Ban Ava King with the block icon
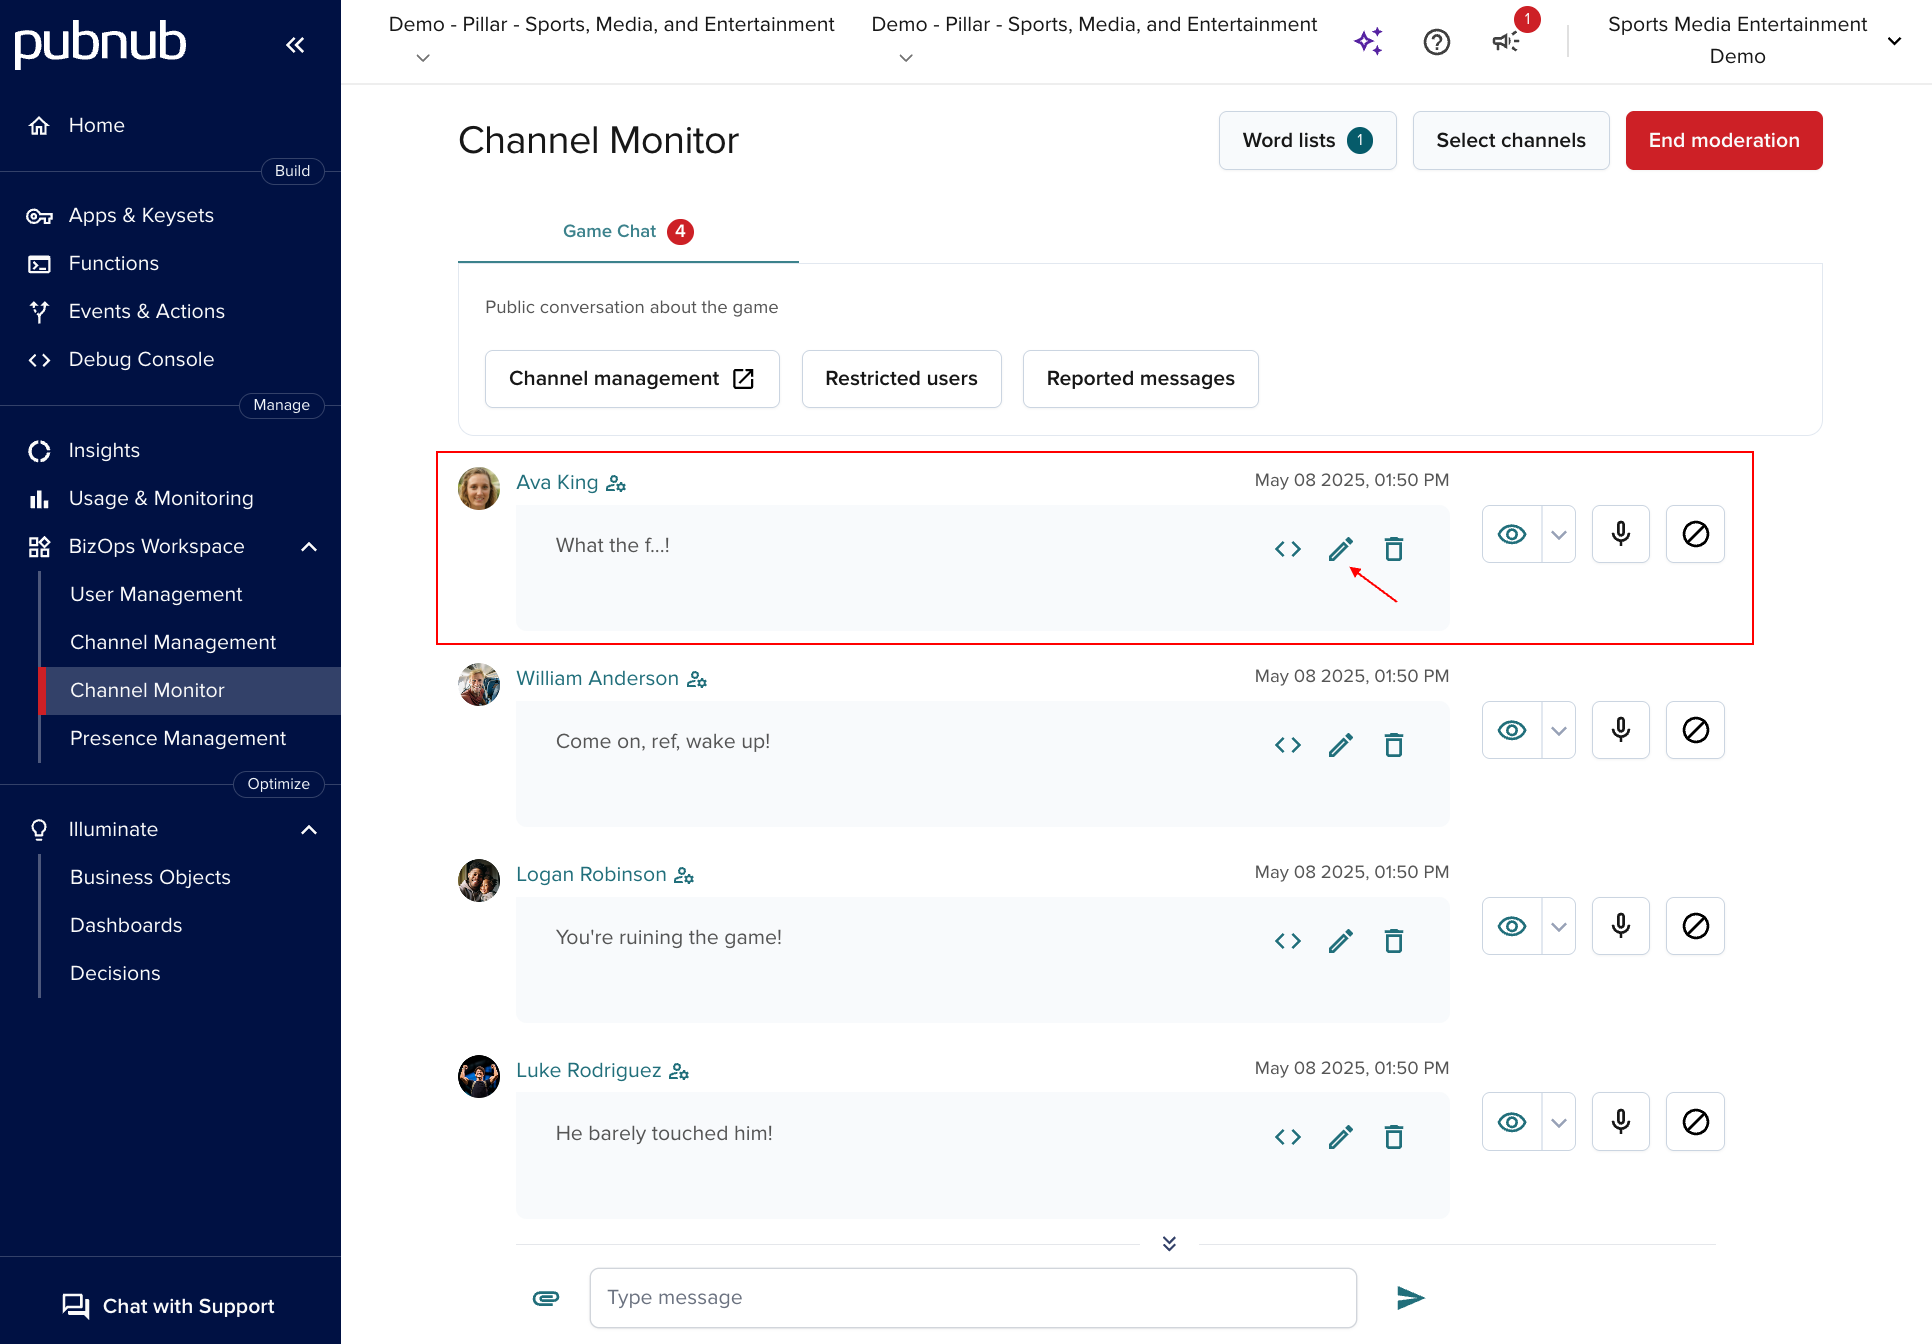The height and width of the screenshot is (1344, 1932). click(1695, 534)
